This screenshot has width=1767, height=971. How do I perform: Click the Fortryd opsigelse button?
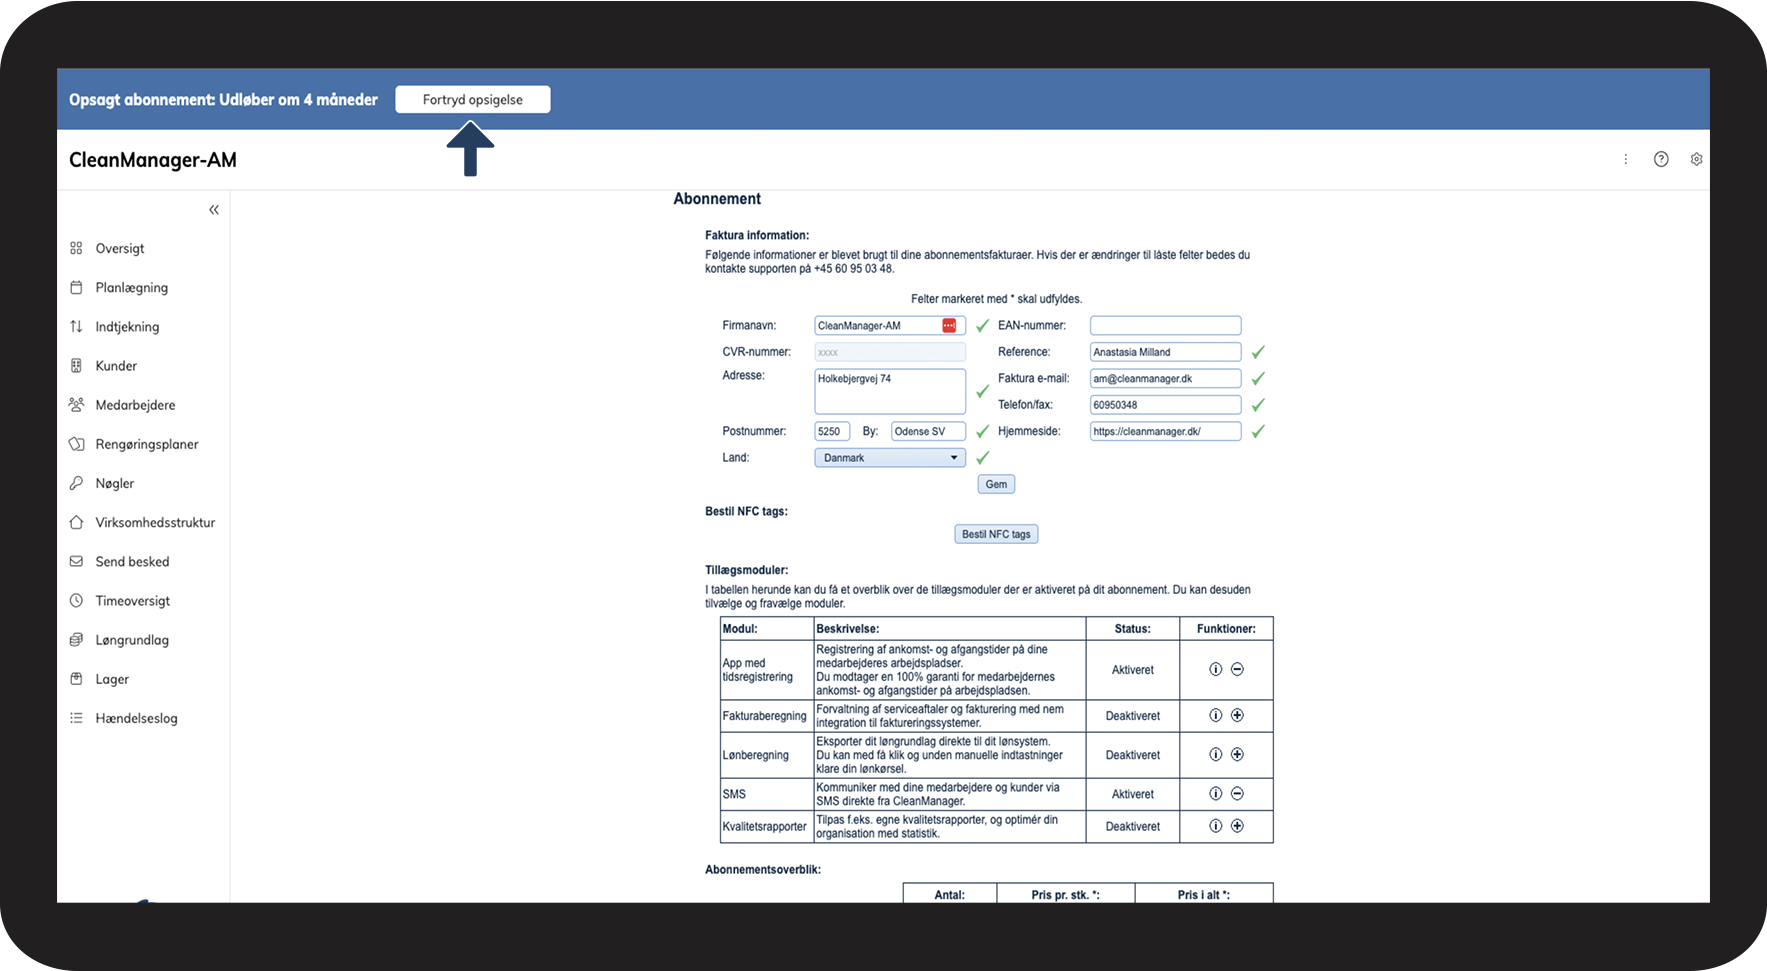(x=473, y=100)
